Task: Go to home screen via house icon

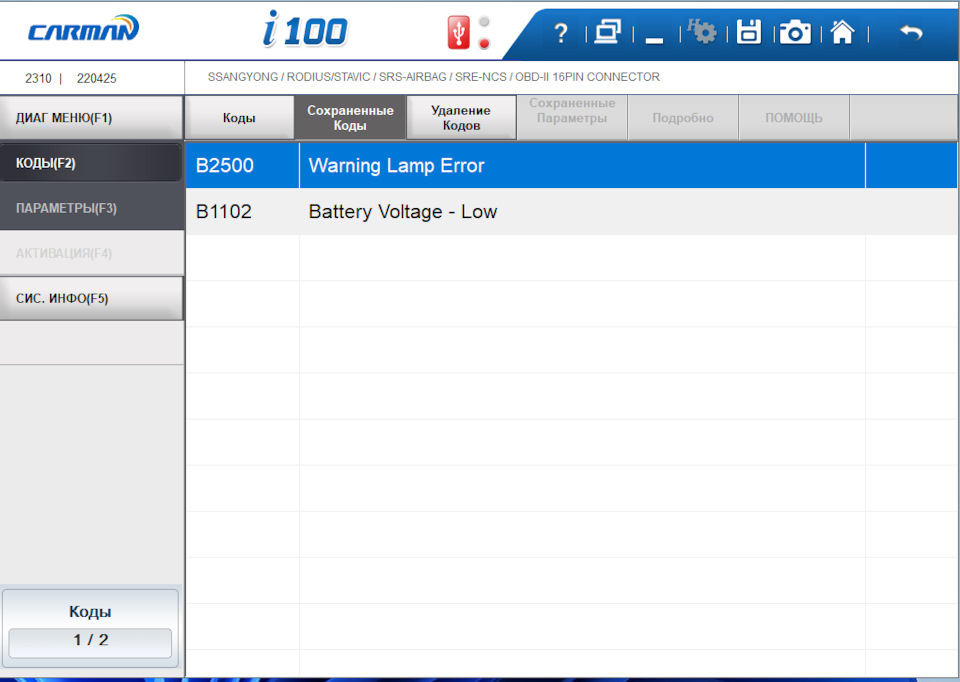Action: click(x=842, y=32)
